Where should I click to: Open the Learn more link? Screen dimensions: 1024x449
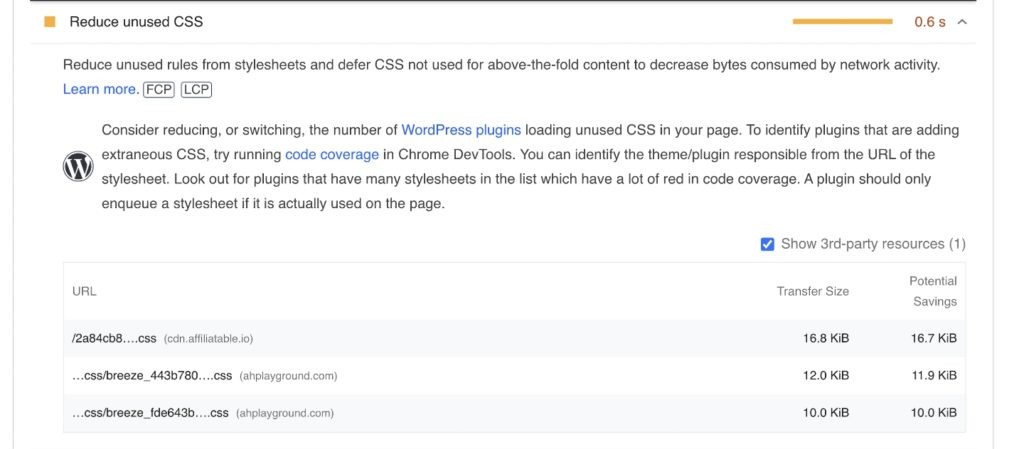pos(100,90)
